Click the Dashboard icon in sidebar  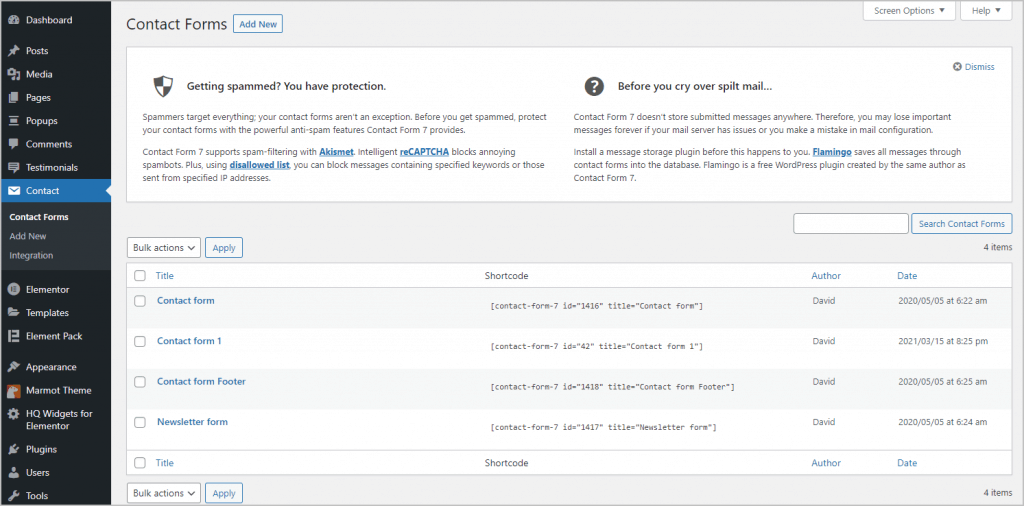tap(14, 20)
